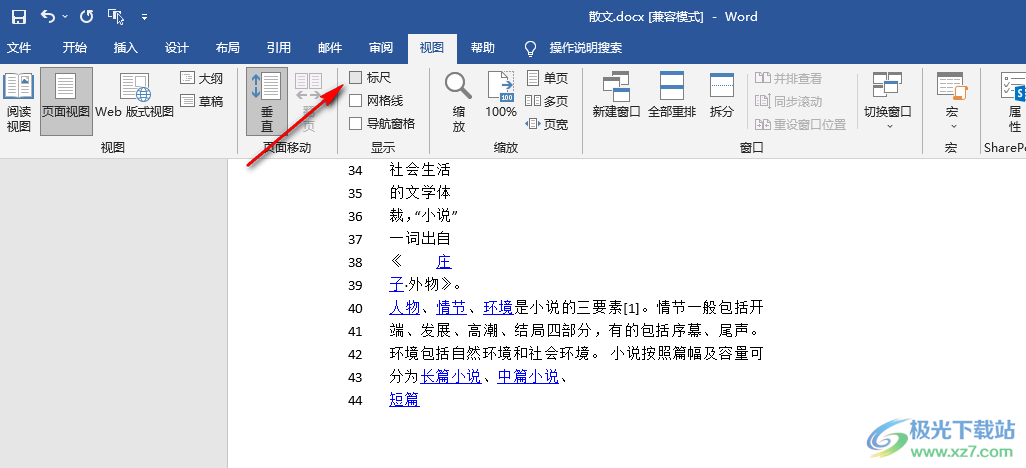
Task: Choose 单页 one page zoom
Action: (x=547, y=79)
